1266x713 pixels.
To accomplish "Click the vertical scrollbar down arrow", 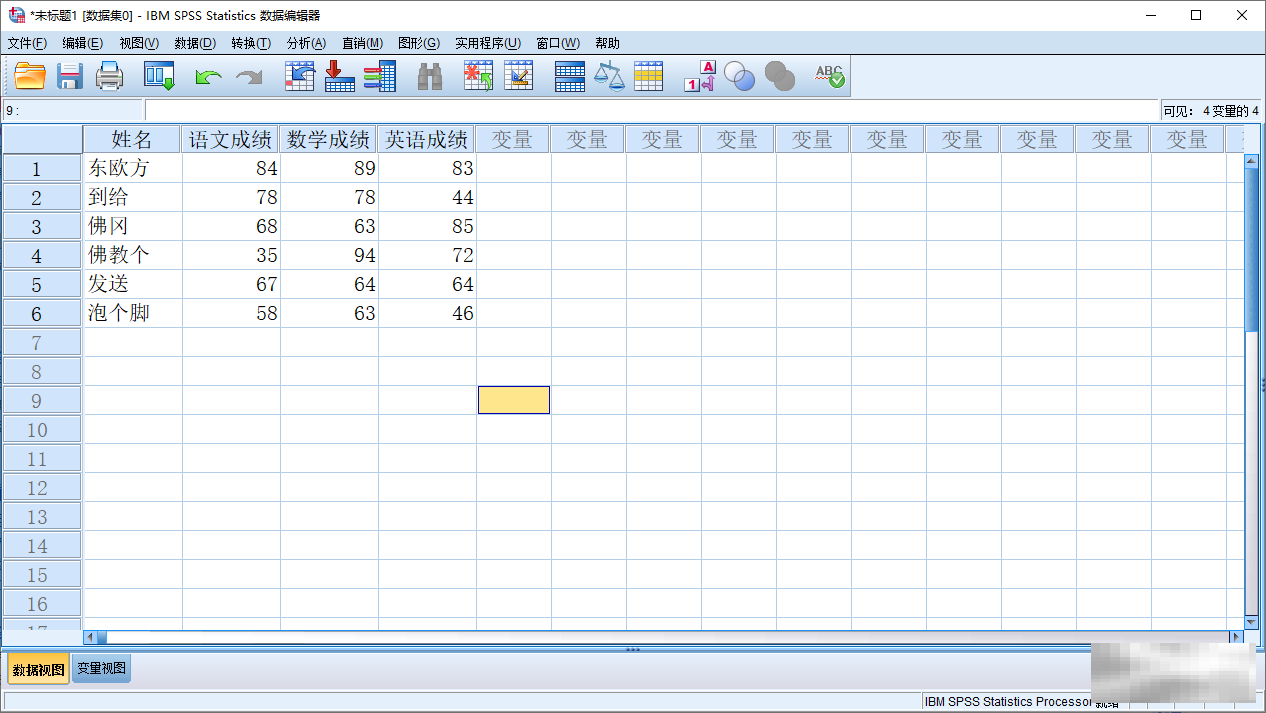I will point(1251,621).
